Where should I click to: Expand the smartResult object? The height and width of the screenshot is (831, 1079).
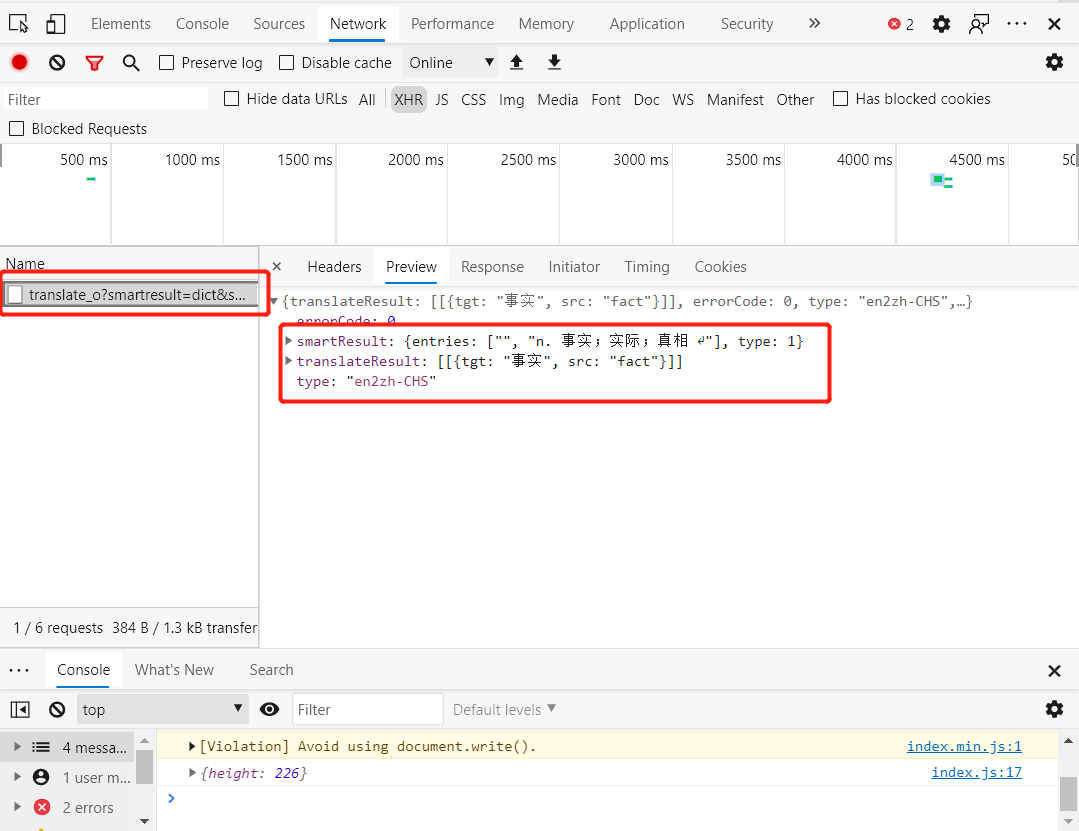pyautogui.click(x=289, y=341)
